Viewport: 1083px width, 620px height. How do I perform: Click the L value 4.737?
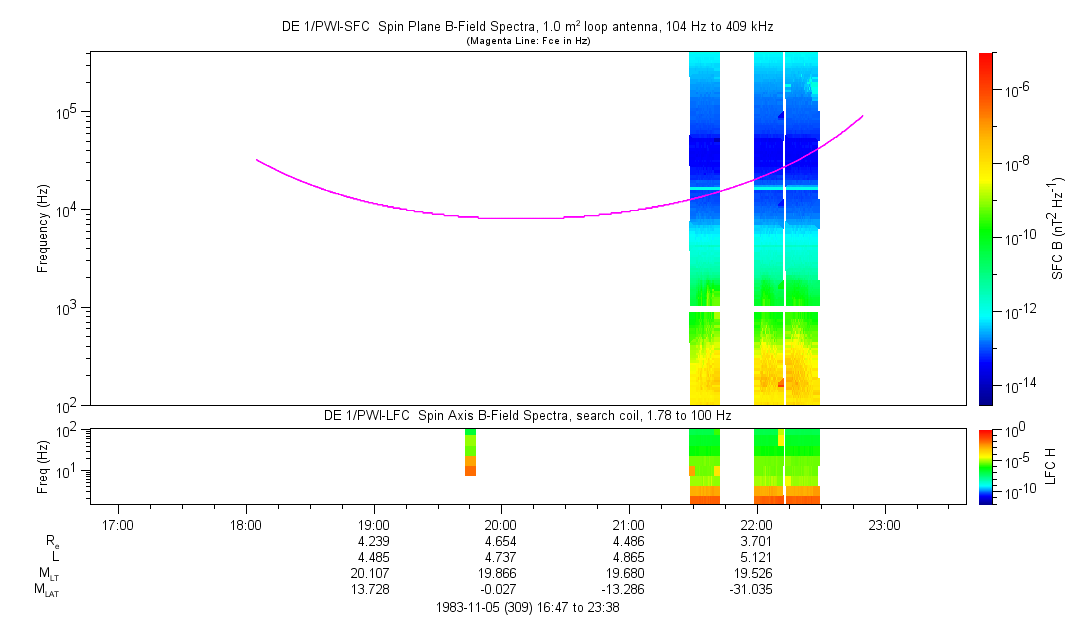[500, 557]
